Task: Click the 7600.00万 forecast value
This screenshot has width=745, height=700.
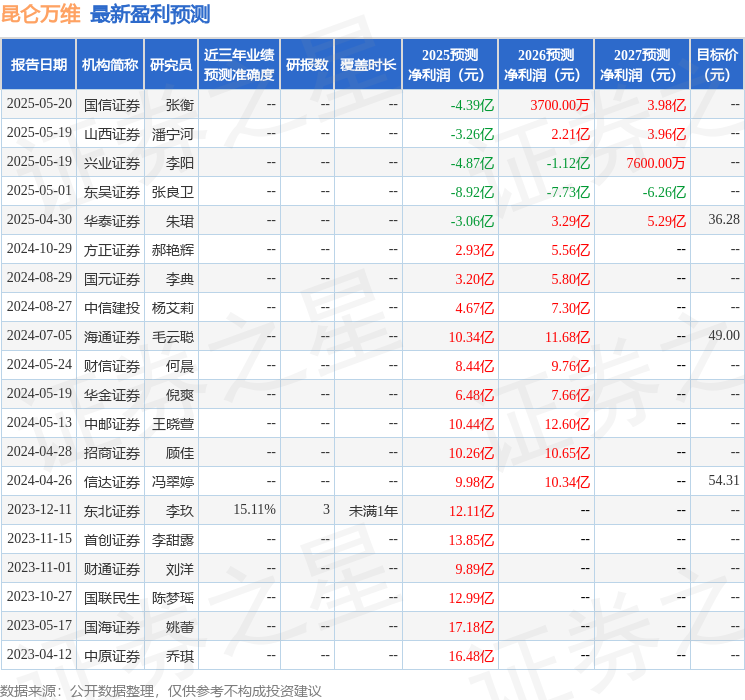Action: point(656,163)
